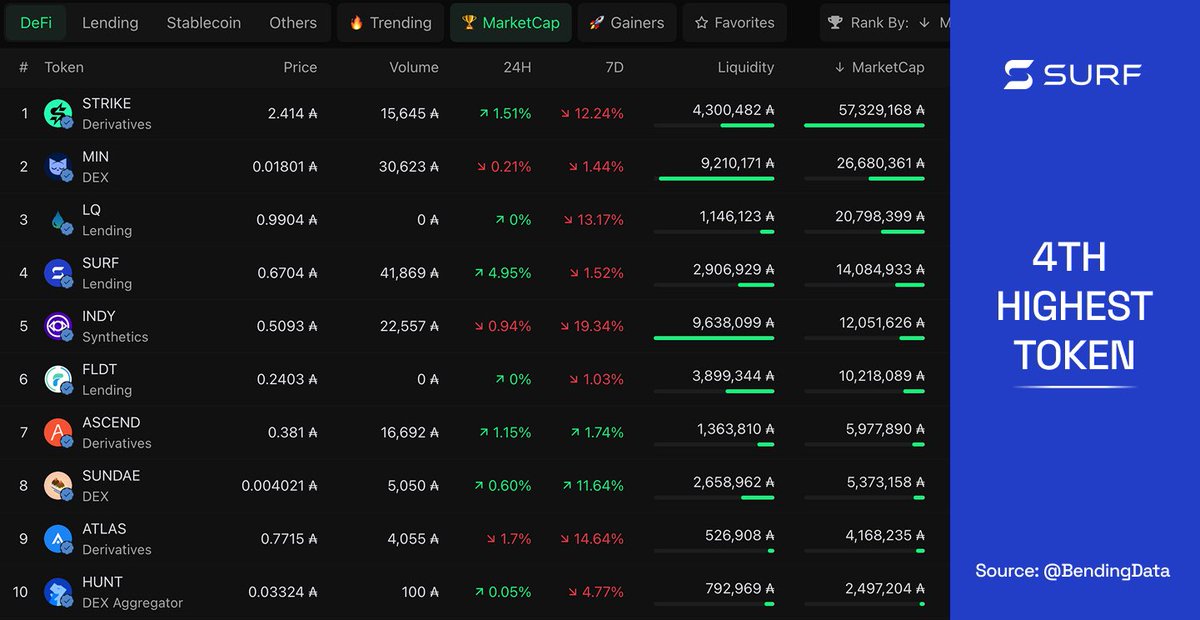This screenshot has height=620, width=1200.
Task: Select the Trending filter button
Action: [390, 22]
